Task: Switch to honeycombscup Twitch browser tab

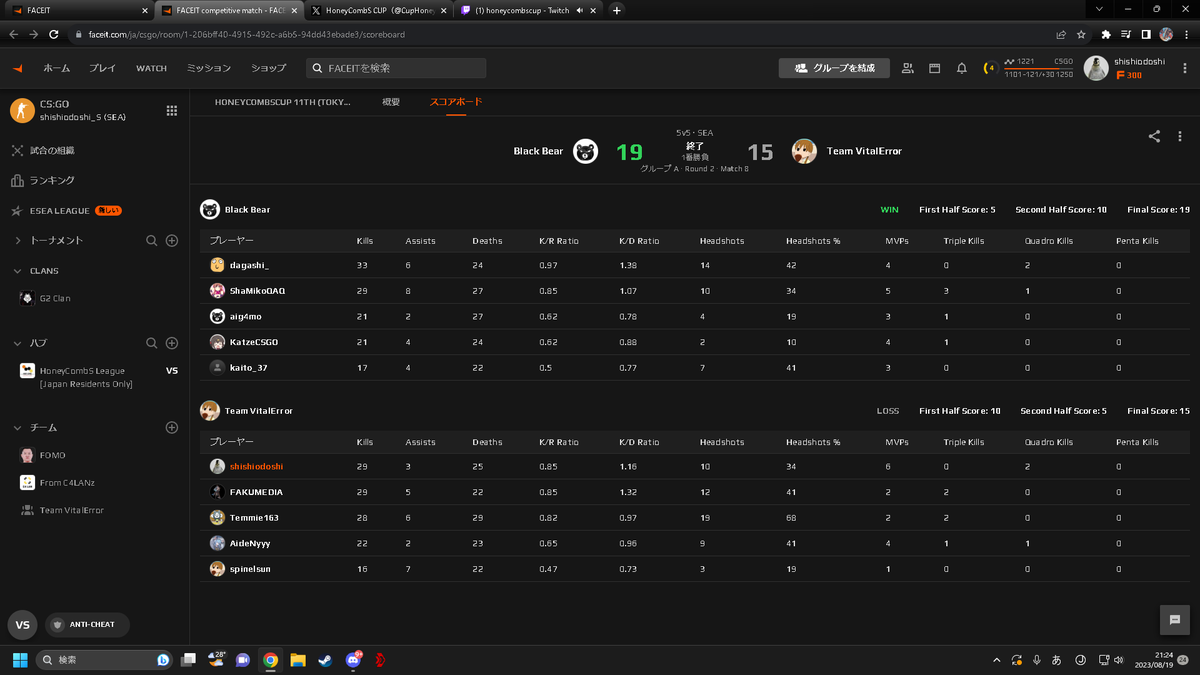Action: click(528, 10)
